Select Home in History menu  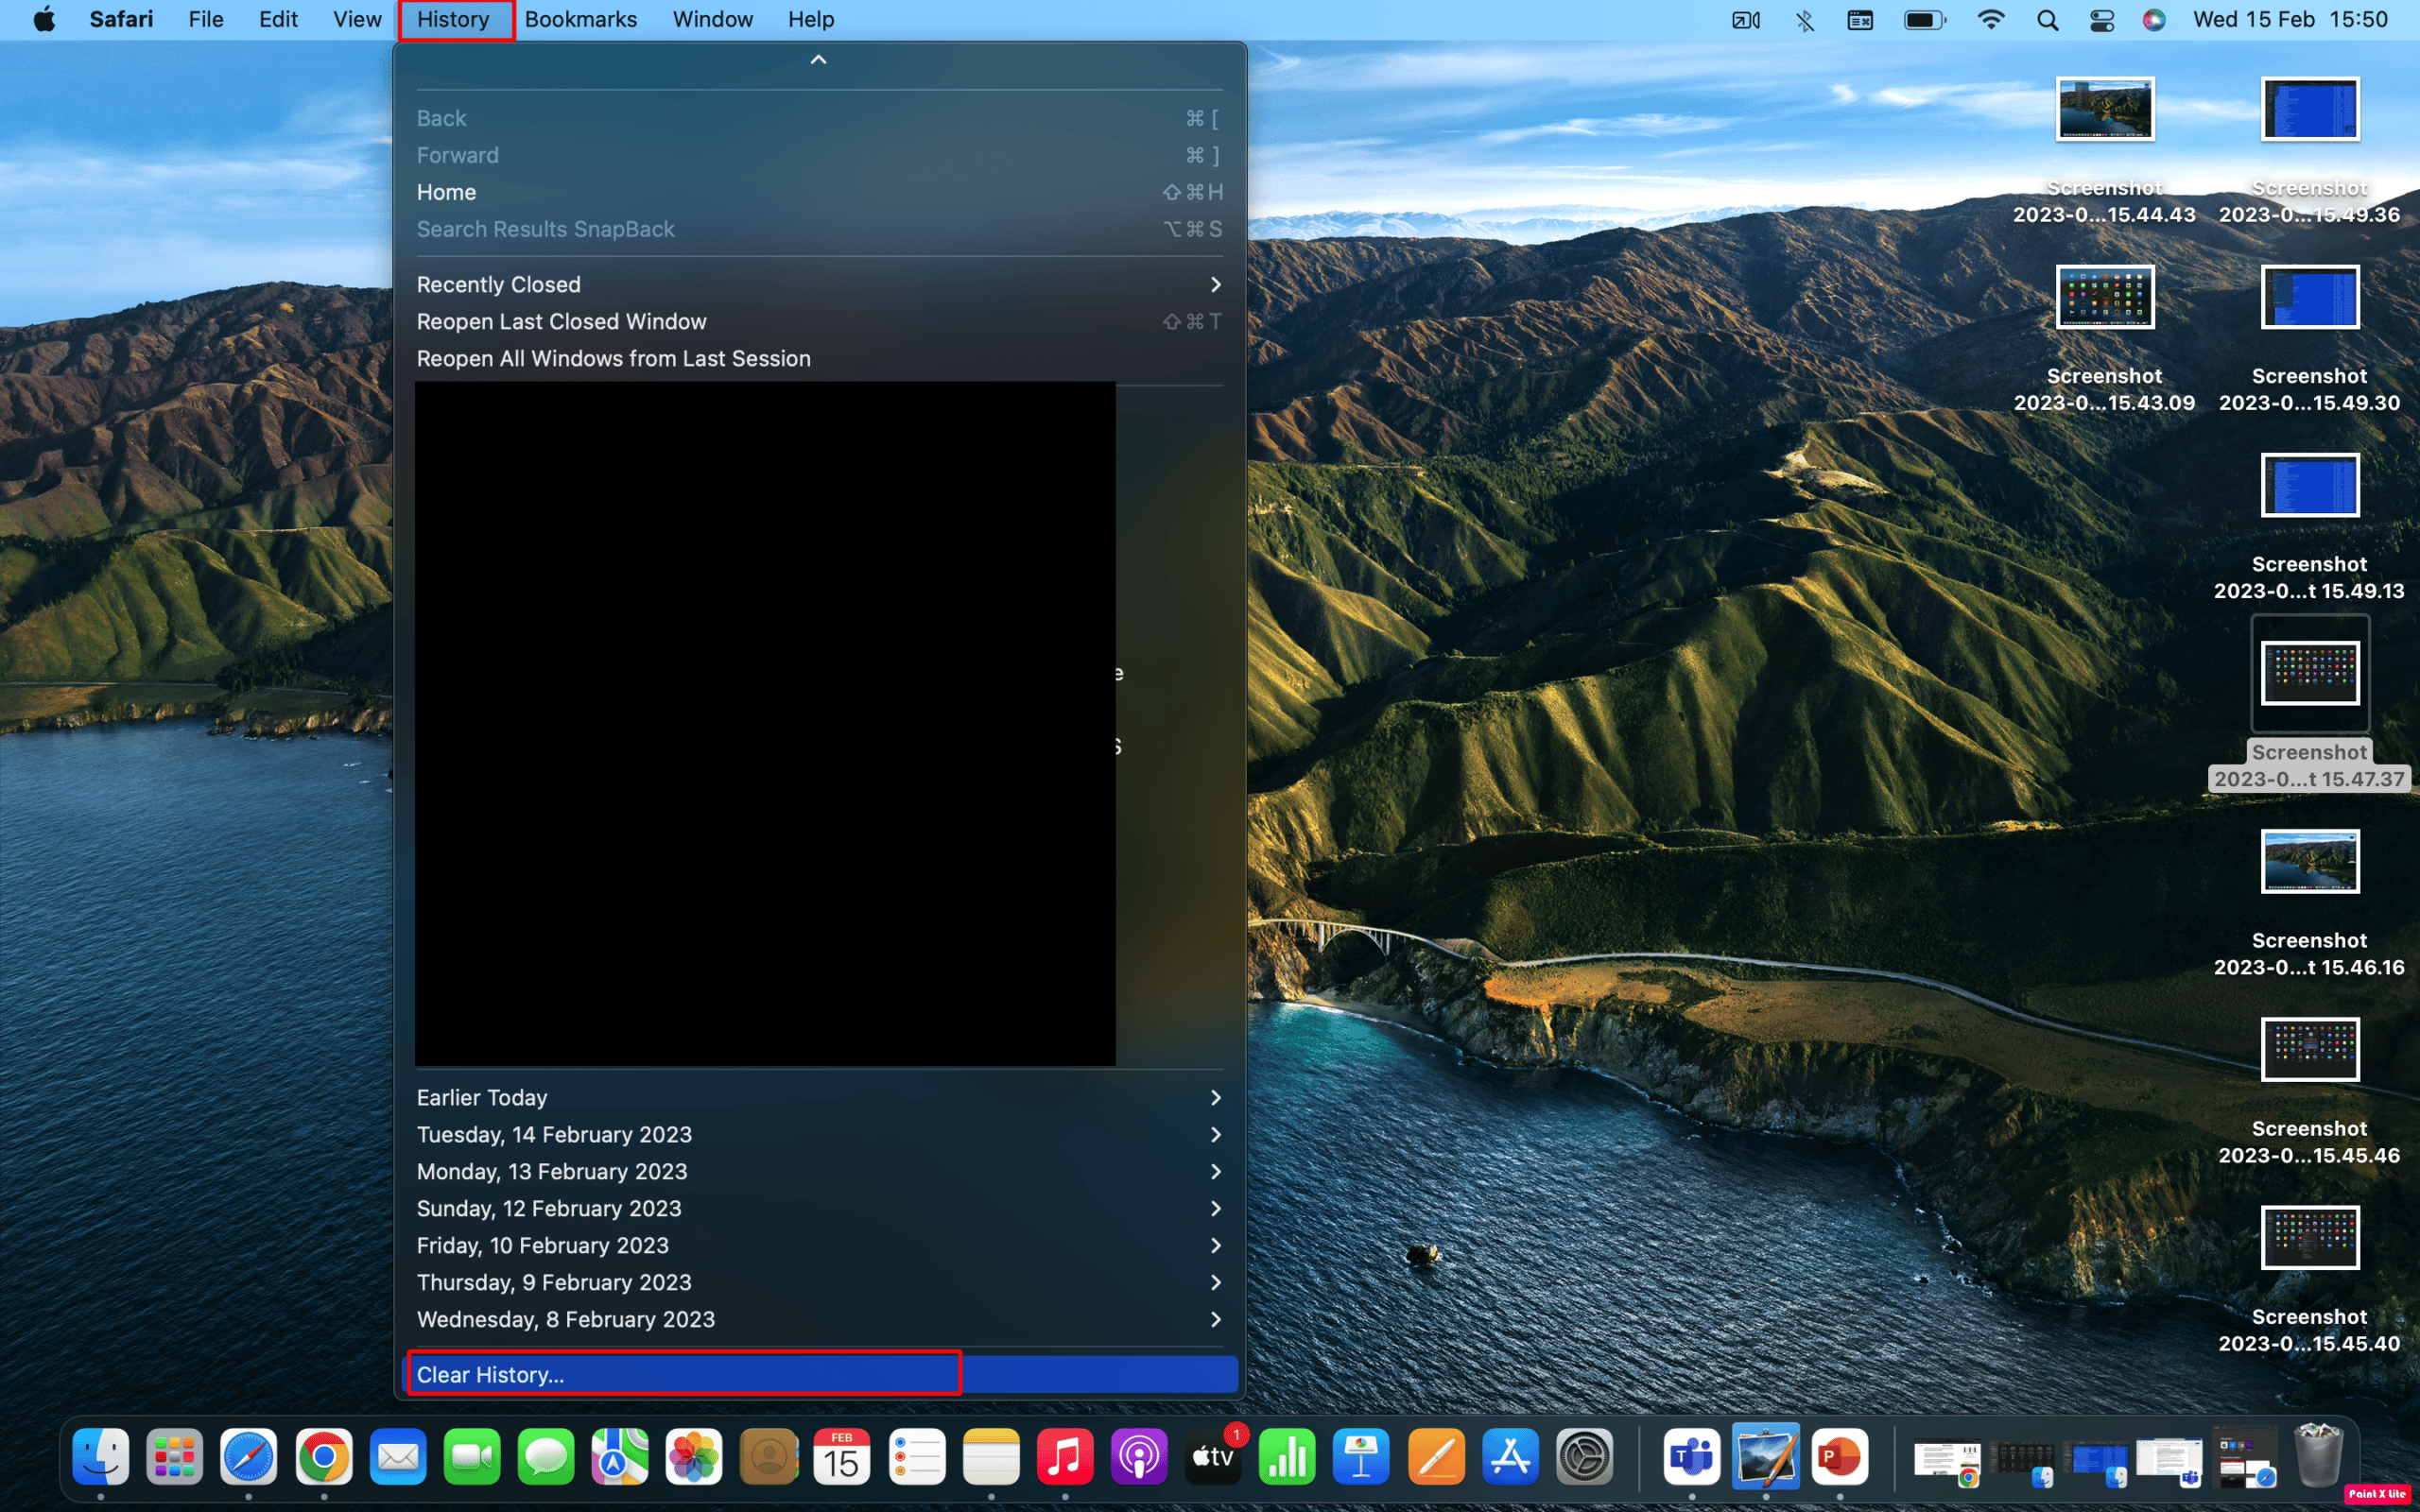[x=447, y=192]
